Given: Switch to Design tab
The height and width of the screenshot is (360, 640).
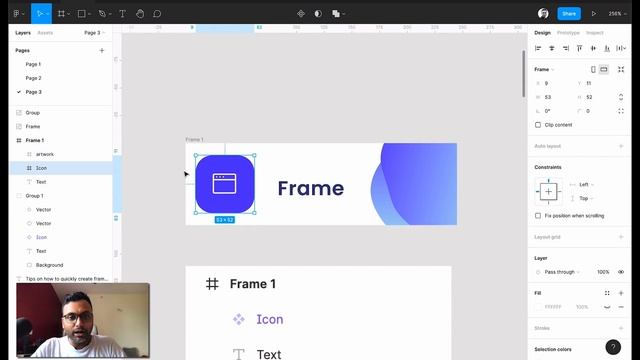Looking at the screenshot, I should pyautogui.click(x=542, y=33).
